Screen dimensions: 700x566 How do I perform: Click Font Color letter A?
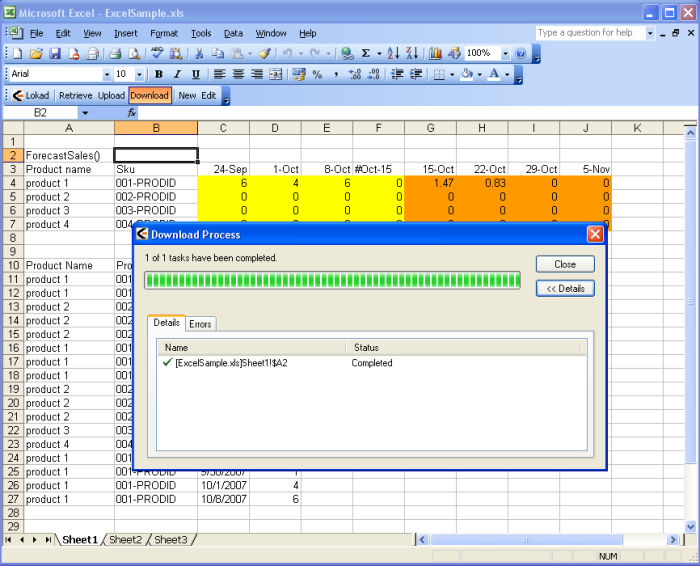pyautogui.click(x=494, y=75)
